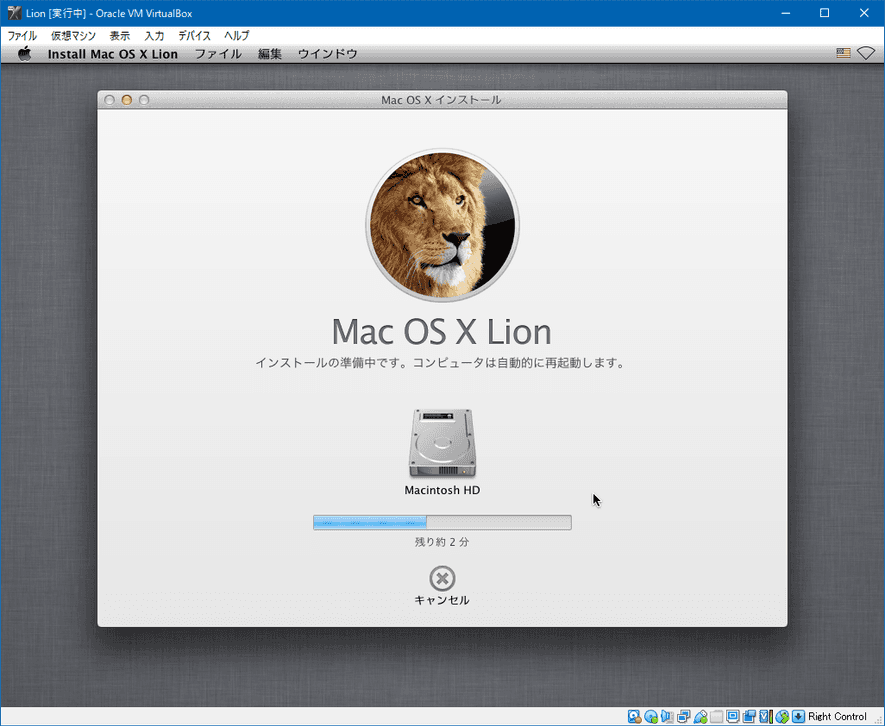Click the optical disc status icon

point(651,716)
